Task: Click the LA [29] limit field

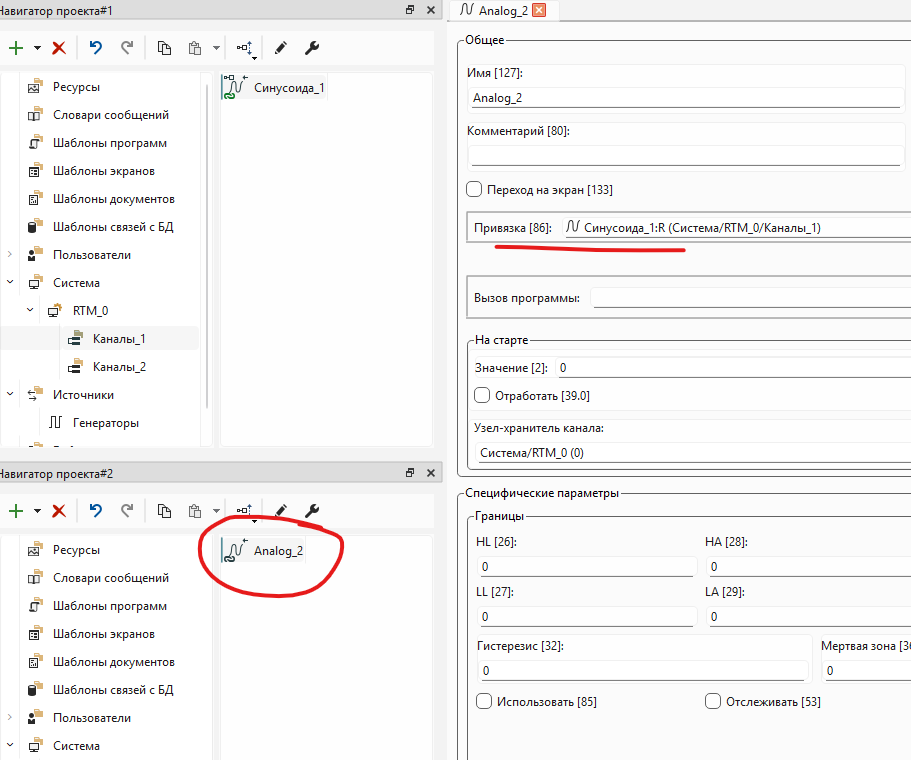Action: (x=808, y=616)
